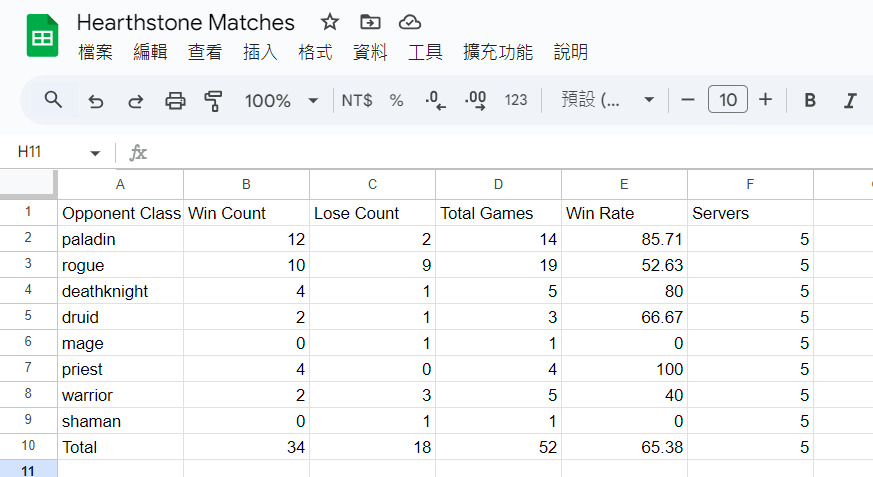Open the 插入 (Insert) menu

pos(260,52)
